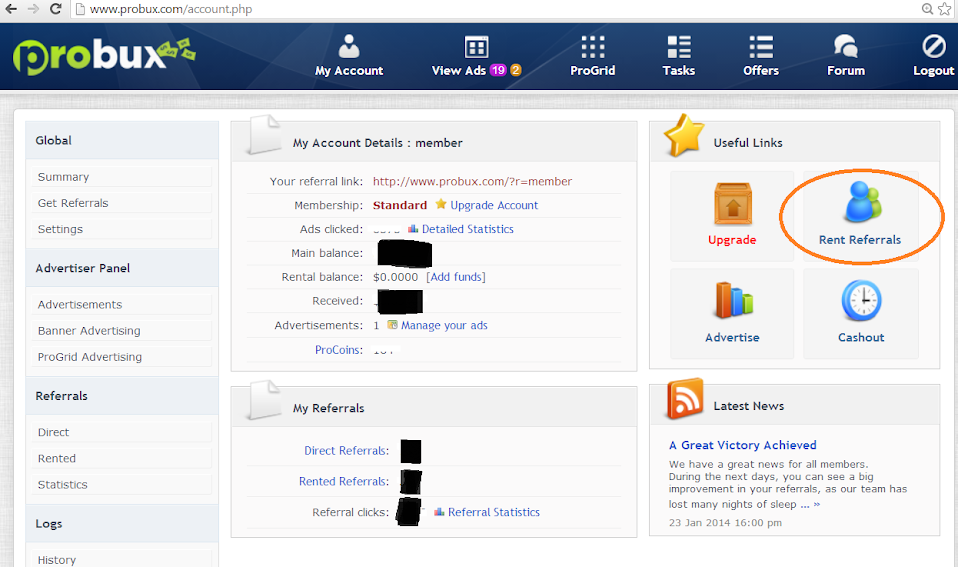Click chart icon beside Detailed Statistics

click(x=413, y=229)
